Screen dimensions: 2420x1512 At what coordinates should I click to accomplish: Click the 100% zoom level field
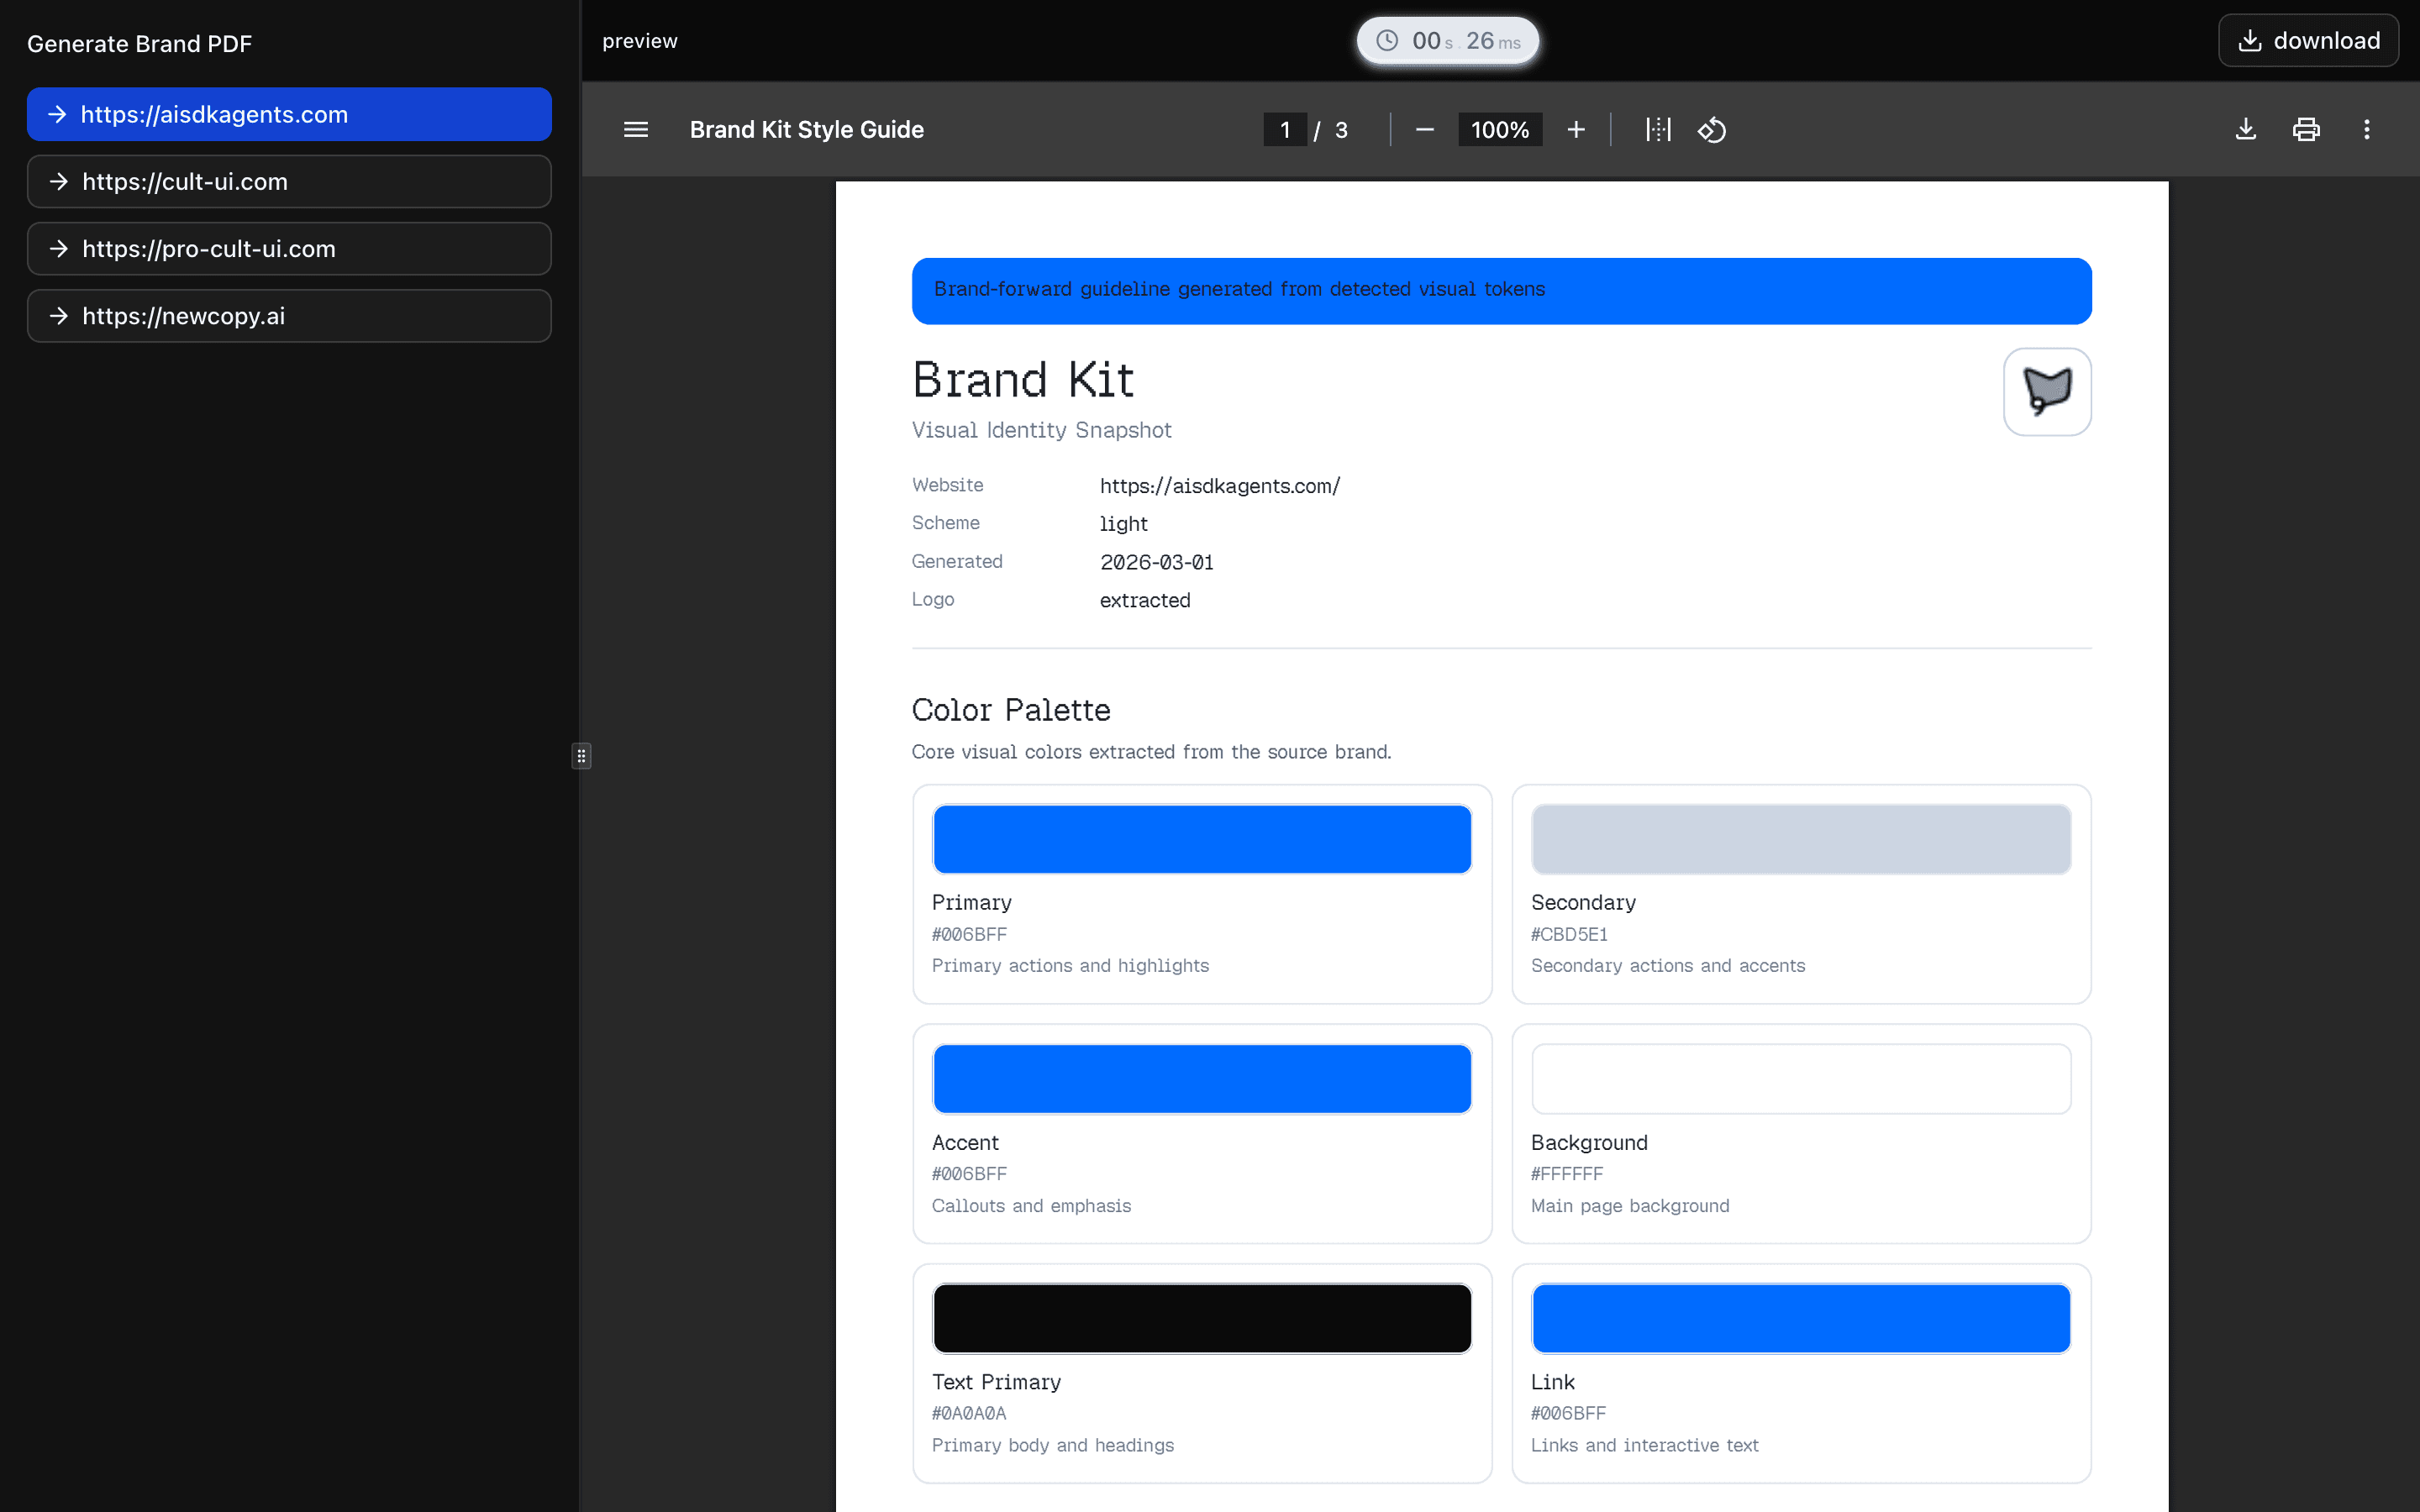1500,130
